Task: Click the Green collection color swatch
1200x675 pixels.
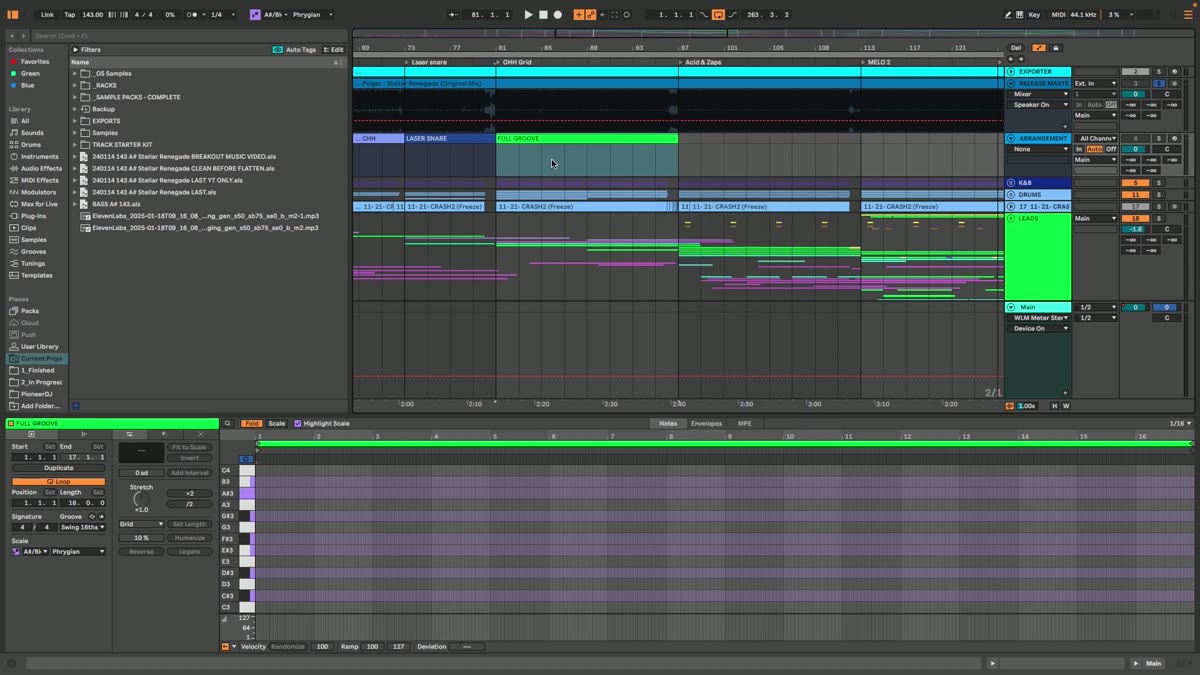Action: point(12,73)
